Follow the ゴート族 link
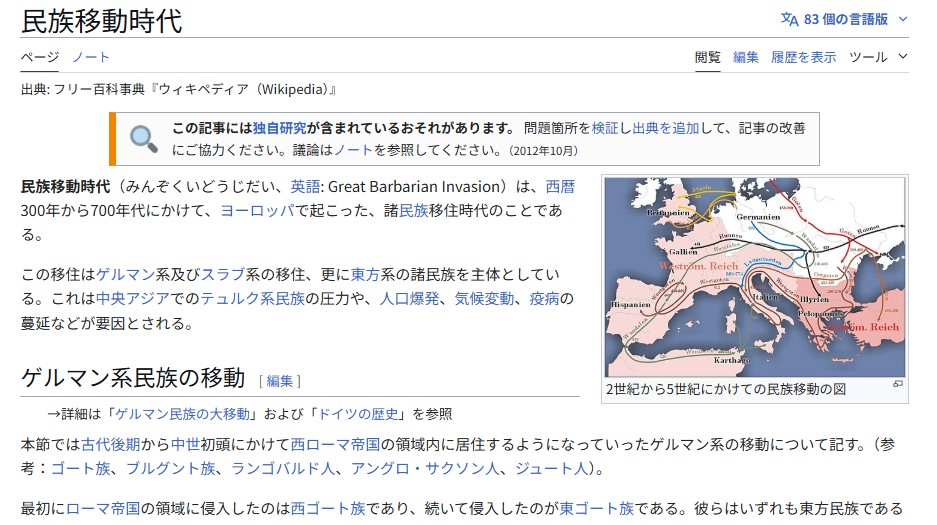Viewport: 937px width, 525px height. (x=81, y=468)
